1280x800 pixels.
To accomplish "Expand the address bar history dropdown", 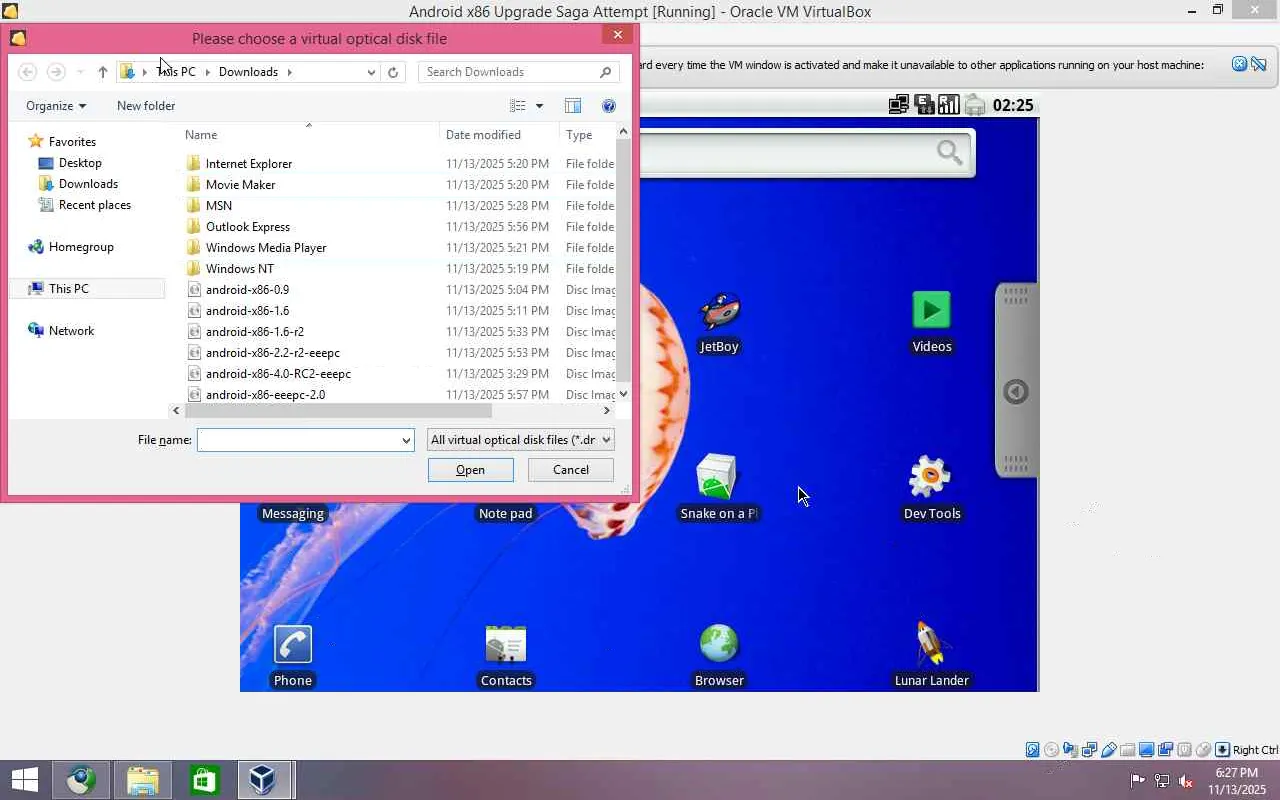I will point(371,72).
